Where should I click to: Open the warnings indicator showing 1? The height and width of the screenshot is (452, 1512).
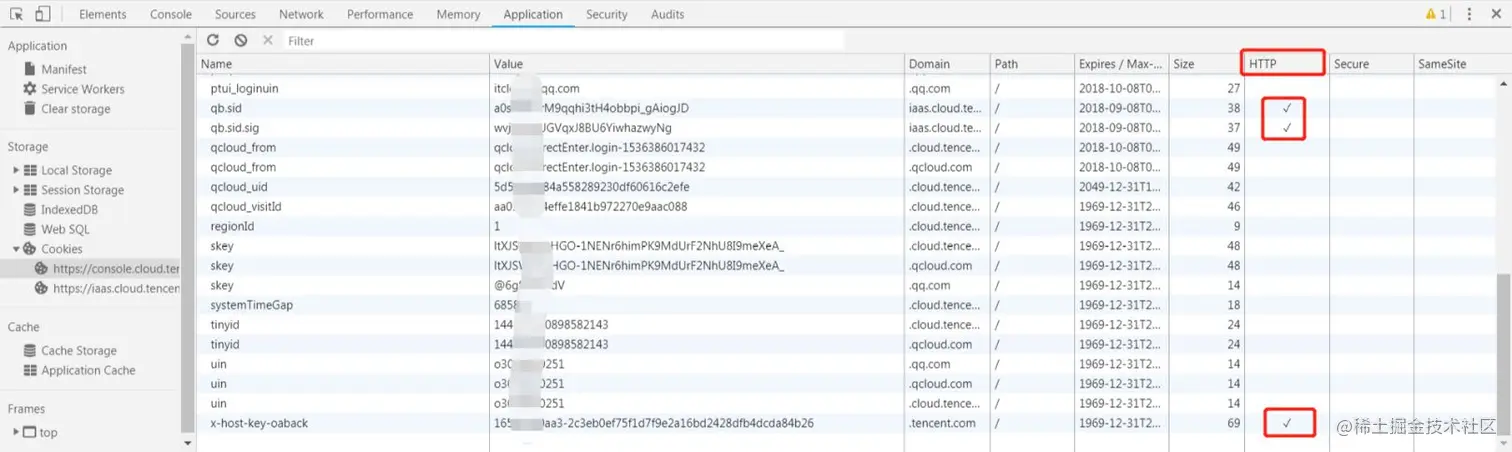(1436, 14)
